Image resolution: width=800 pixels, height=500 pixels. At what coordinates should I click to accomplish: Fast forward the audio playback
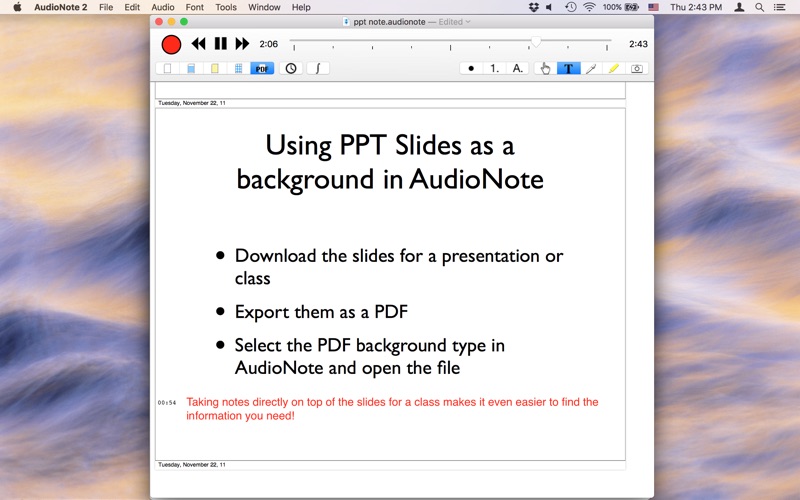click(x=242, y=44)
